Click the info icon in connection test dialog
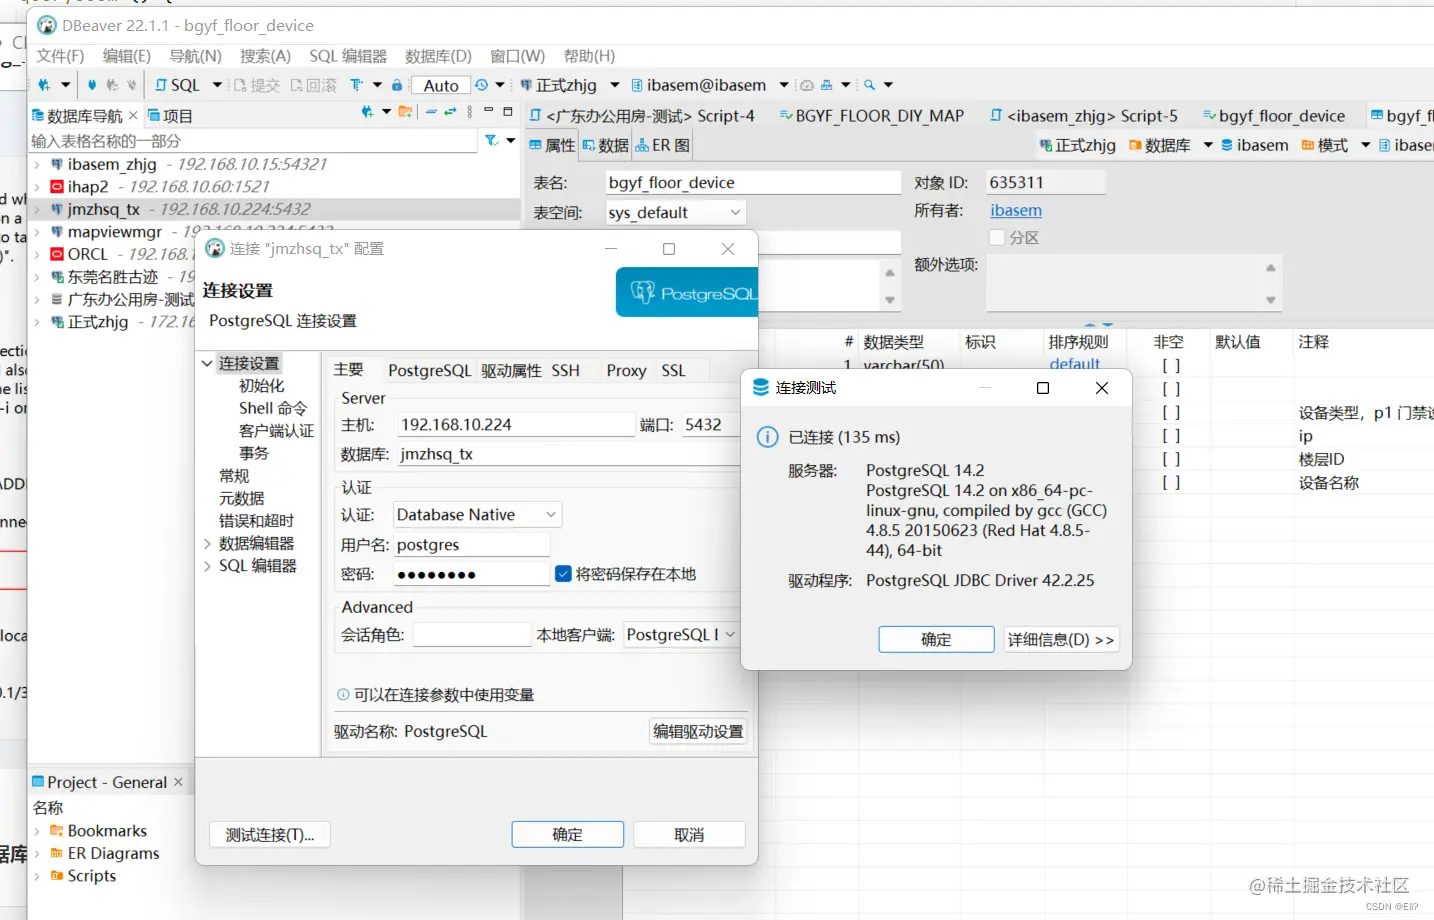Image resolution: width=1434 pixels, height=920 pixels. (x=767, y=437)
